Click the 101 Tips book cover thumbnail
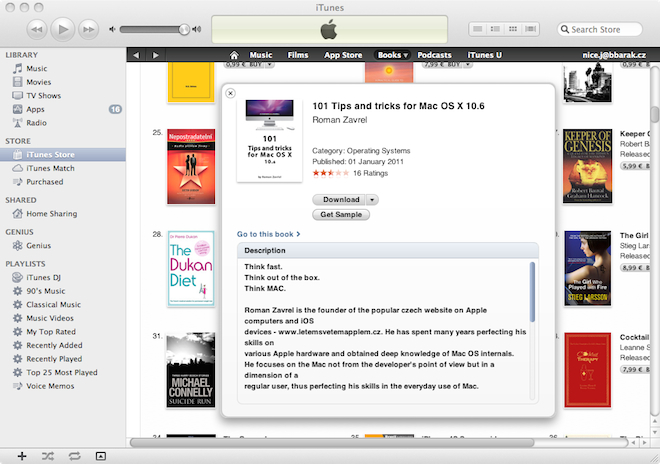 pyautogui.click(x=269, y=141)
